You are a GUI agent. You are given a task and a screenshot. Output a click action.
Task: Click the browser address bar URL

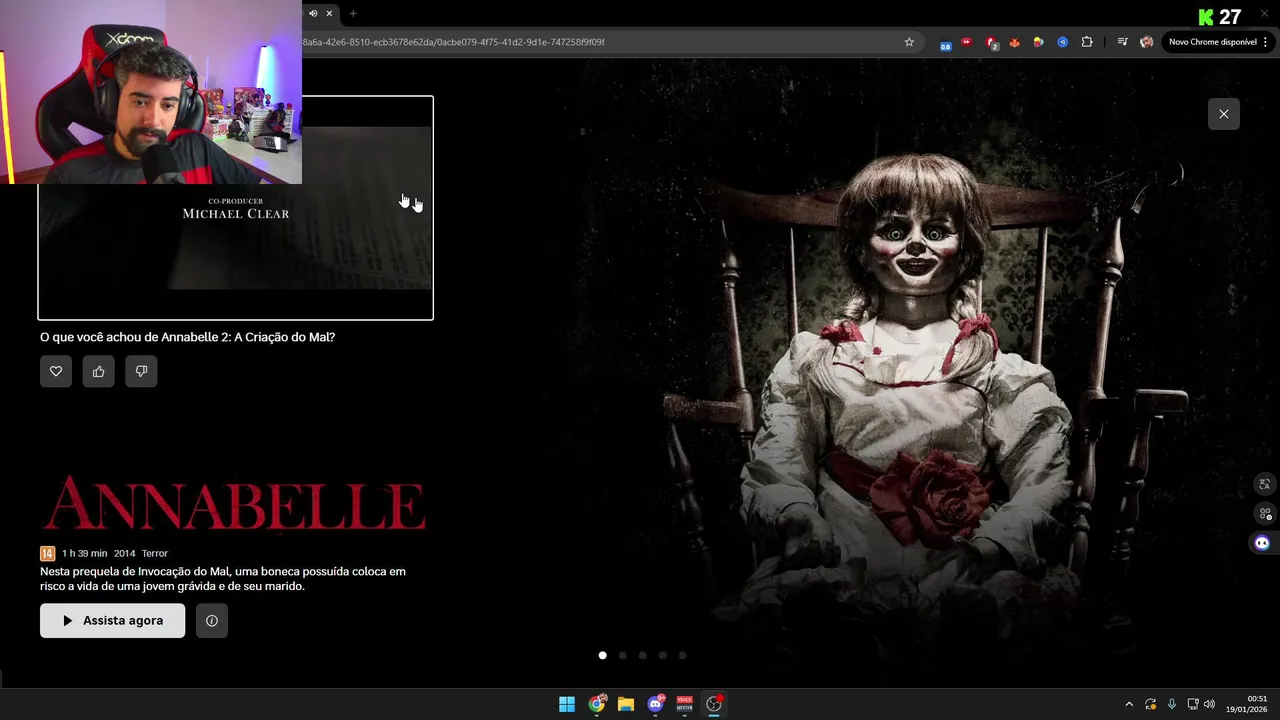coord(454,42)
